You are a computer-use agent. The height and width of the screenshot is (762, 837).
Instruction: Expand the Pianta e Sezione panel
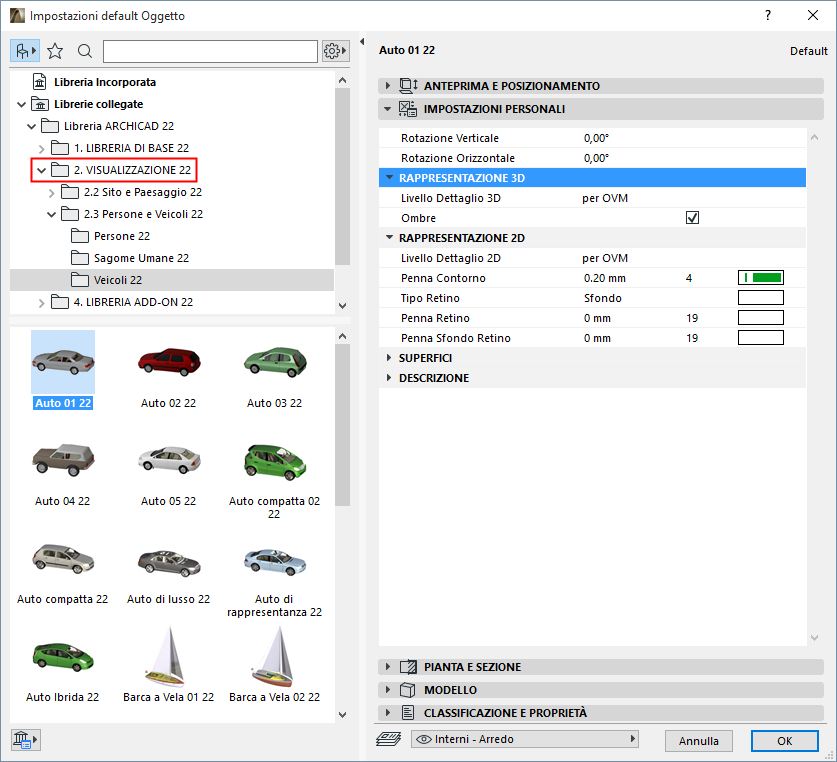(x=471, y=667)
